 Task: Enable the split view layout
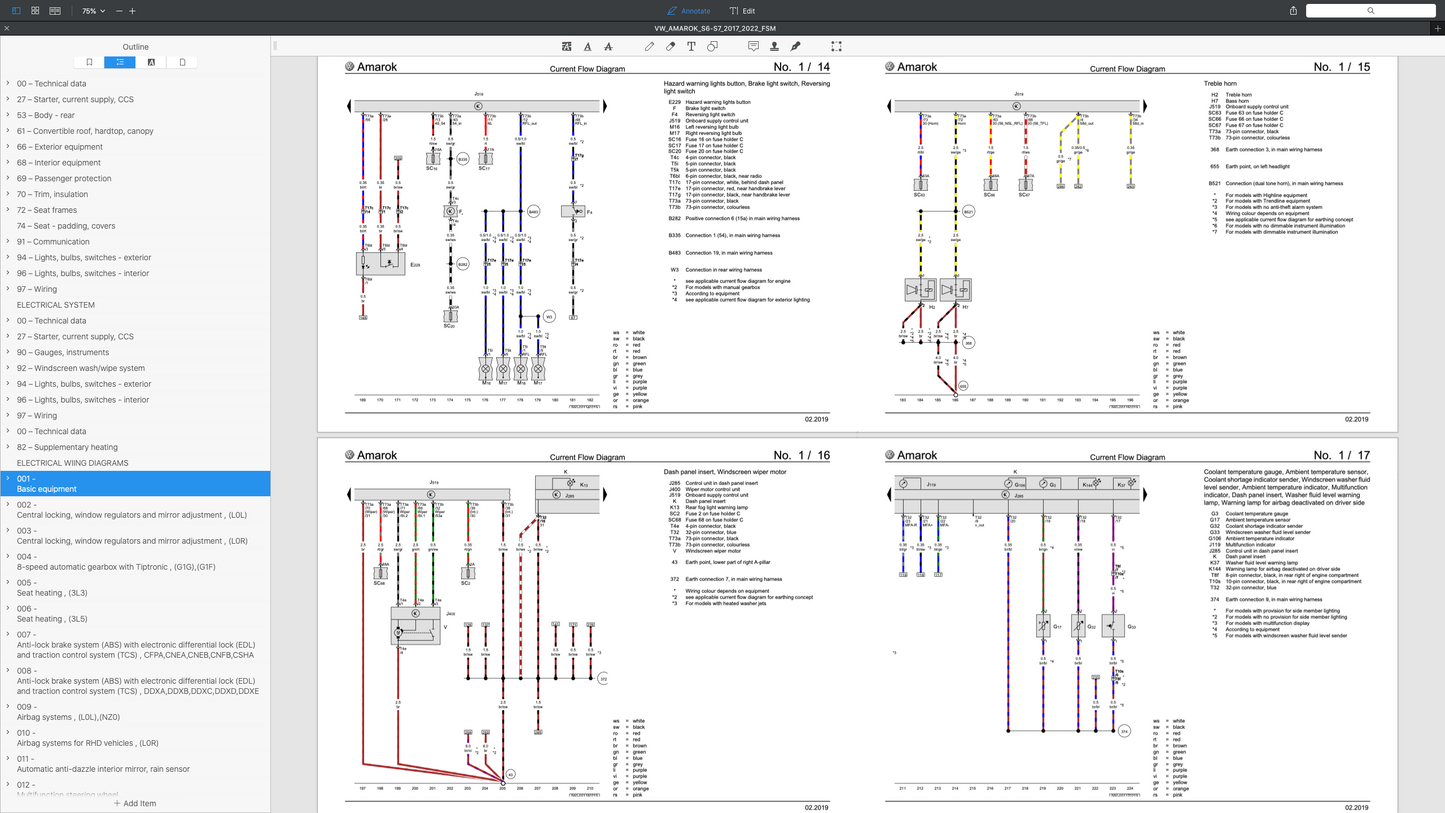point(55,11)
